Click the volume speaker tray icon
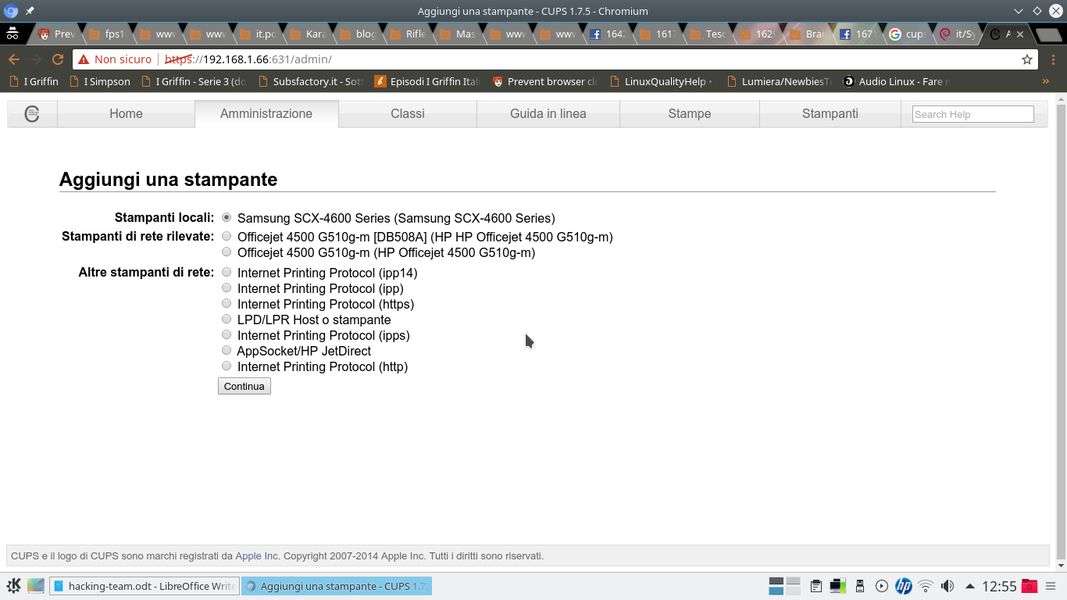The image size is (1067, 600). pyautogui.click(x=947, y=586)
